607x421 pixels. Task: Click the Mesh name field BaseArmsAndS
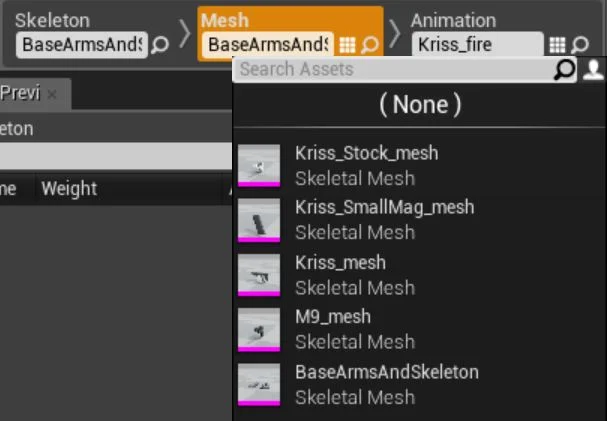(268, 45)
